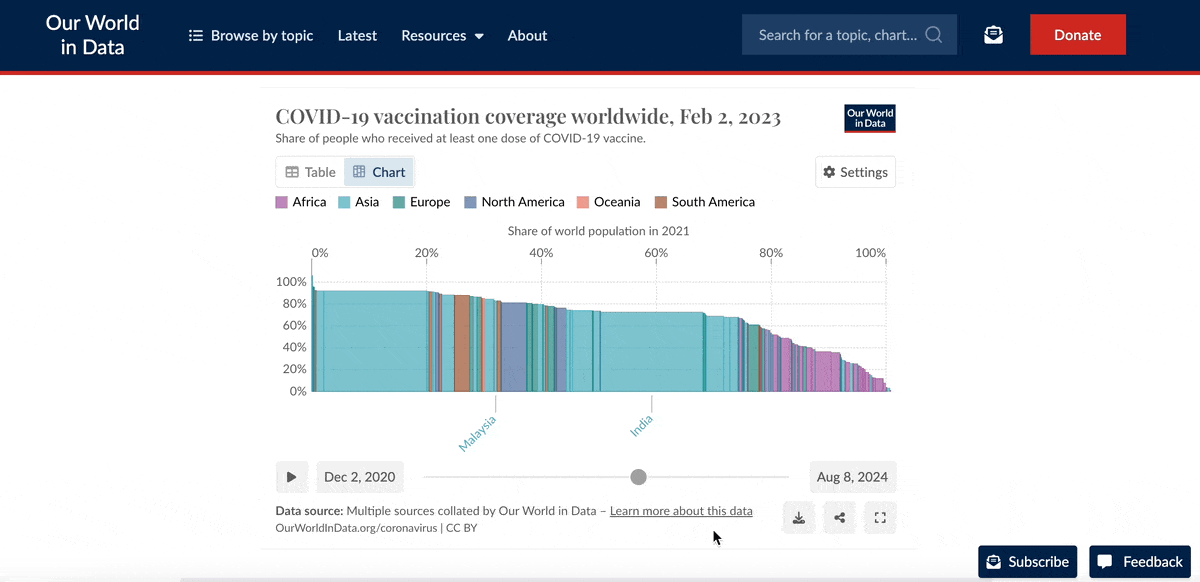Select the Chart tab
The height and width of the screenshot is (582, 1200).
click(x=378, y=171)
